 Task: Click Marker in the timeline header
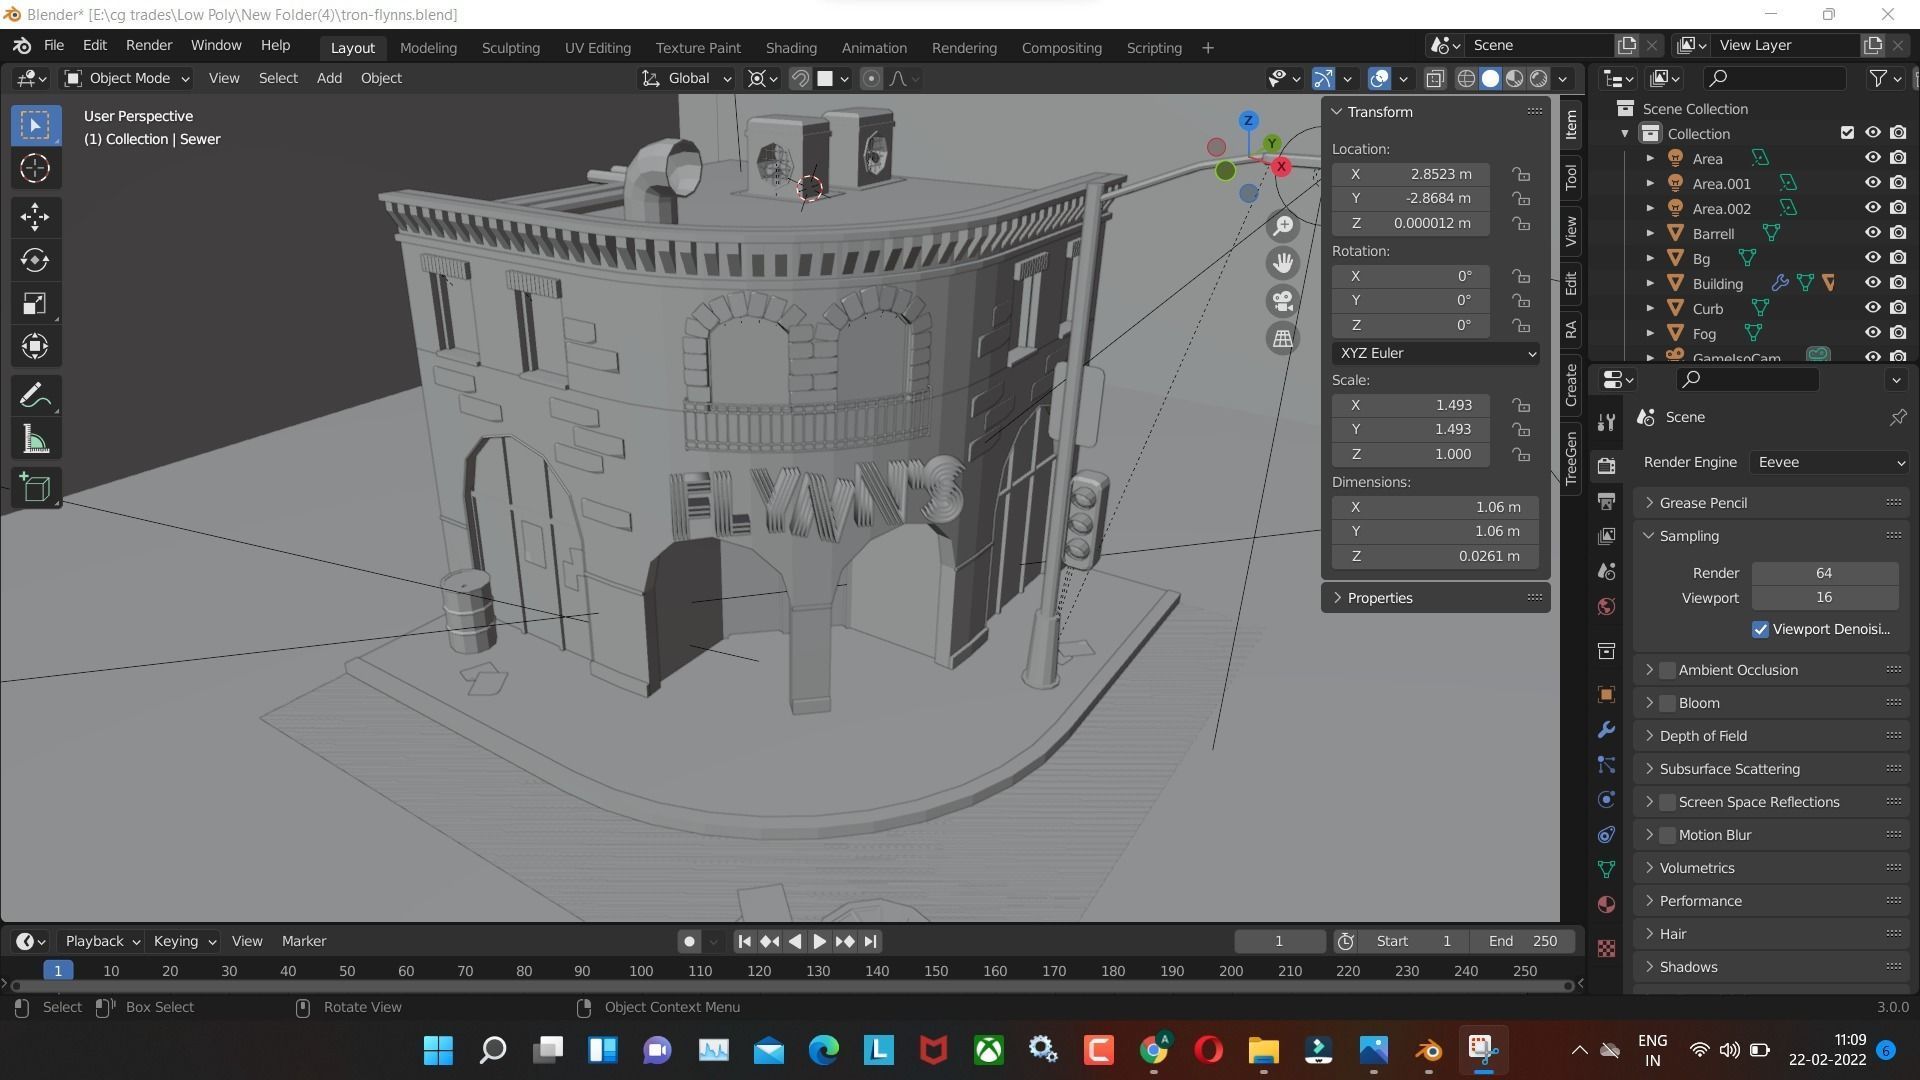tap(303, 941)
